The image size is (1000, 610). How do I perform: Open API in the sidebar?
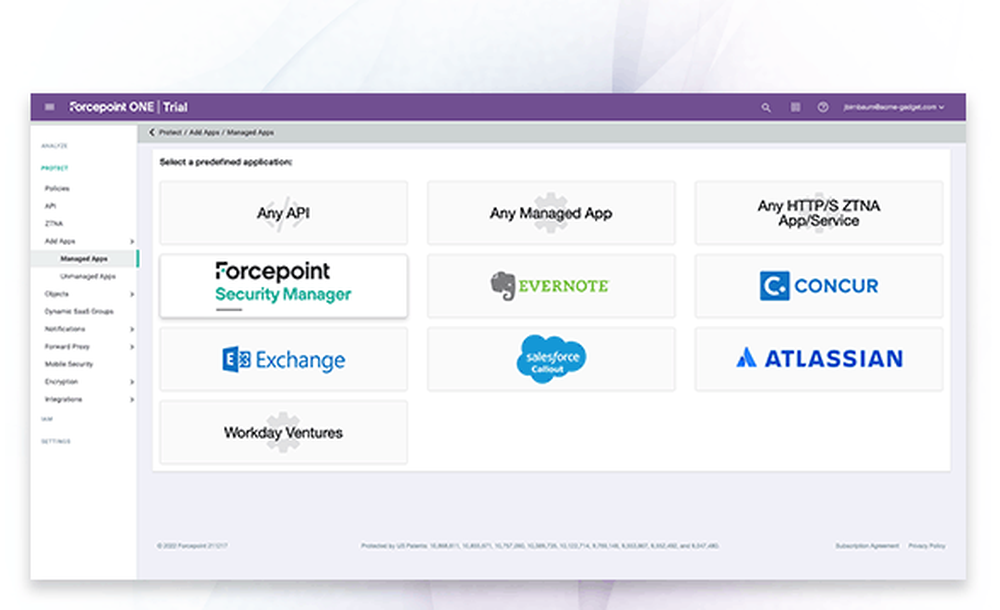(50, 206)
